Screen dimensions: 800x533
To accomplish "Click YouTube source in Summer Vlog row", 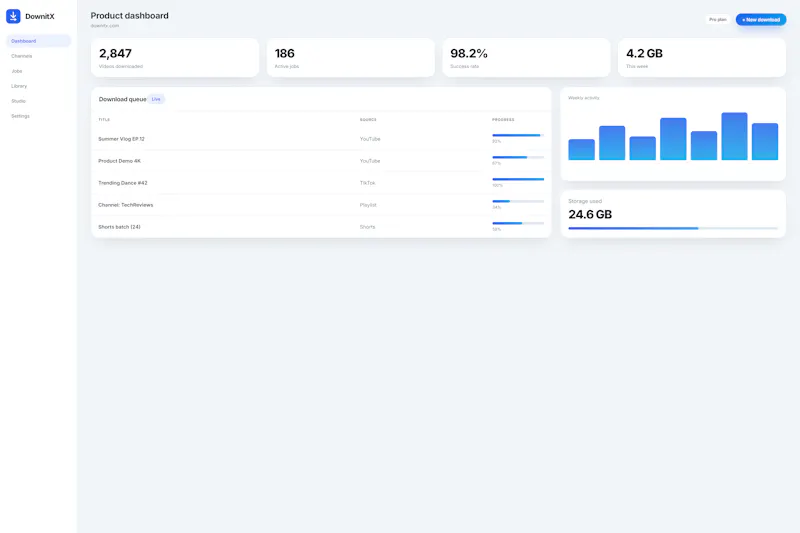I will [370, 139].
